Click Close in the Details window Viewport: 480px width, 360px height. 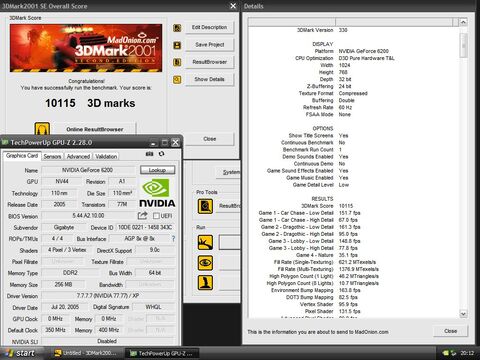tap(450, 331)
